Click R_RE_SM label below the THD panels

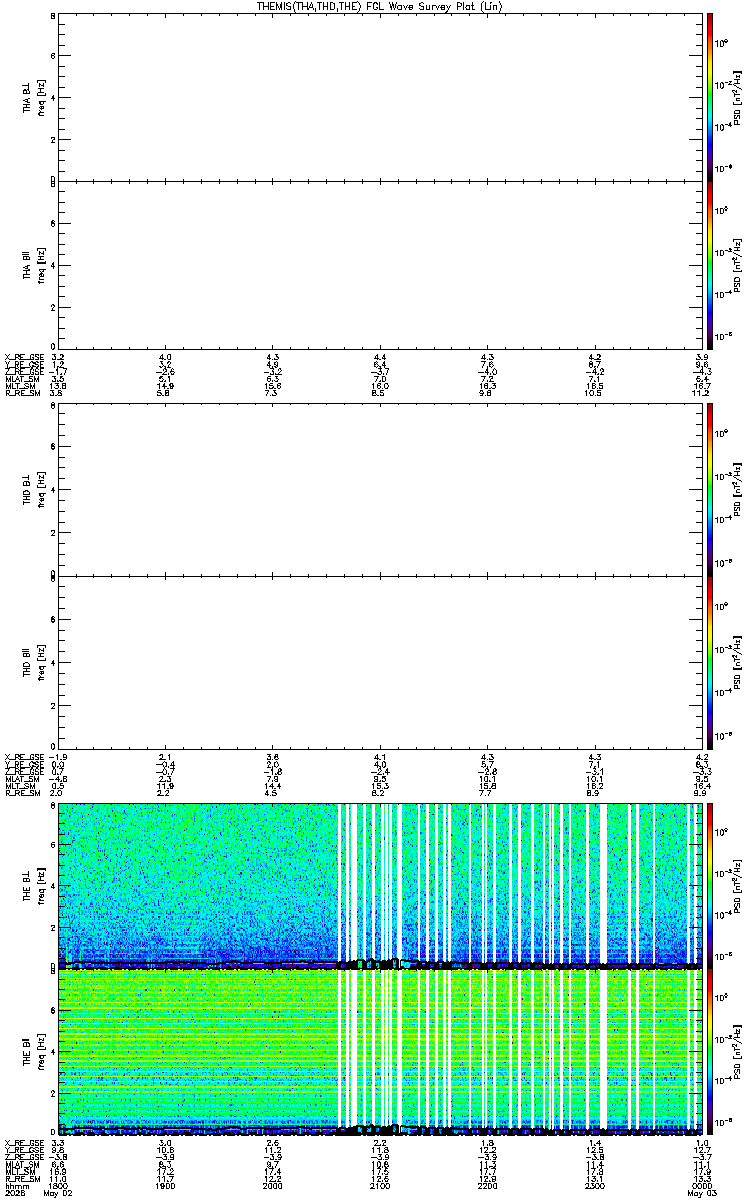pos(21,793)
